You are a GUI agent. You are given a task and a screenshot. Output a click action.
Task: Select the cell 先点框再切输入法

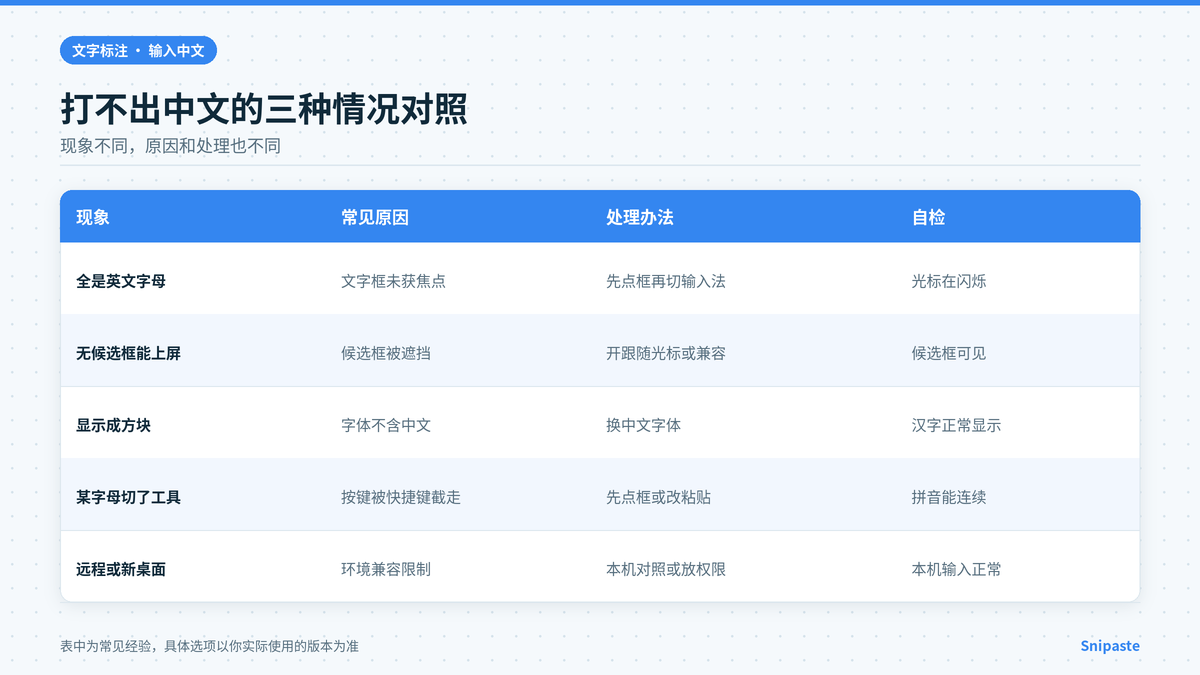[666, 281]
